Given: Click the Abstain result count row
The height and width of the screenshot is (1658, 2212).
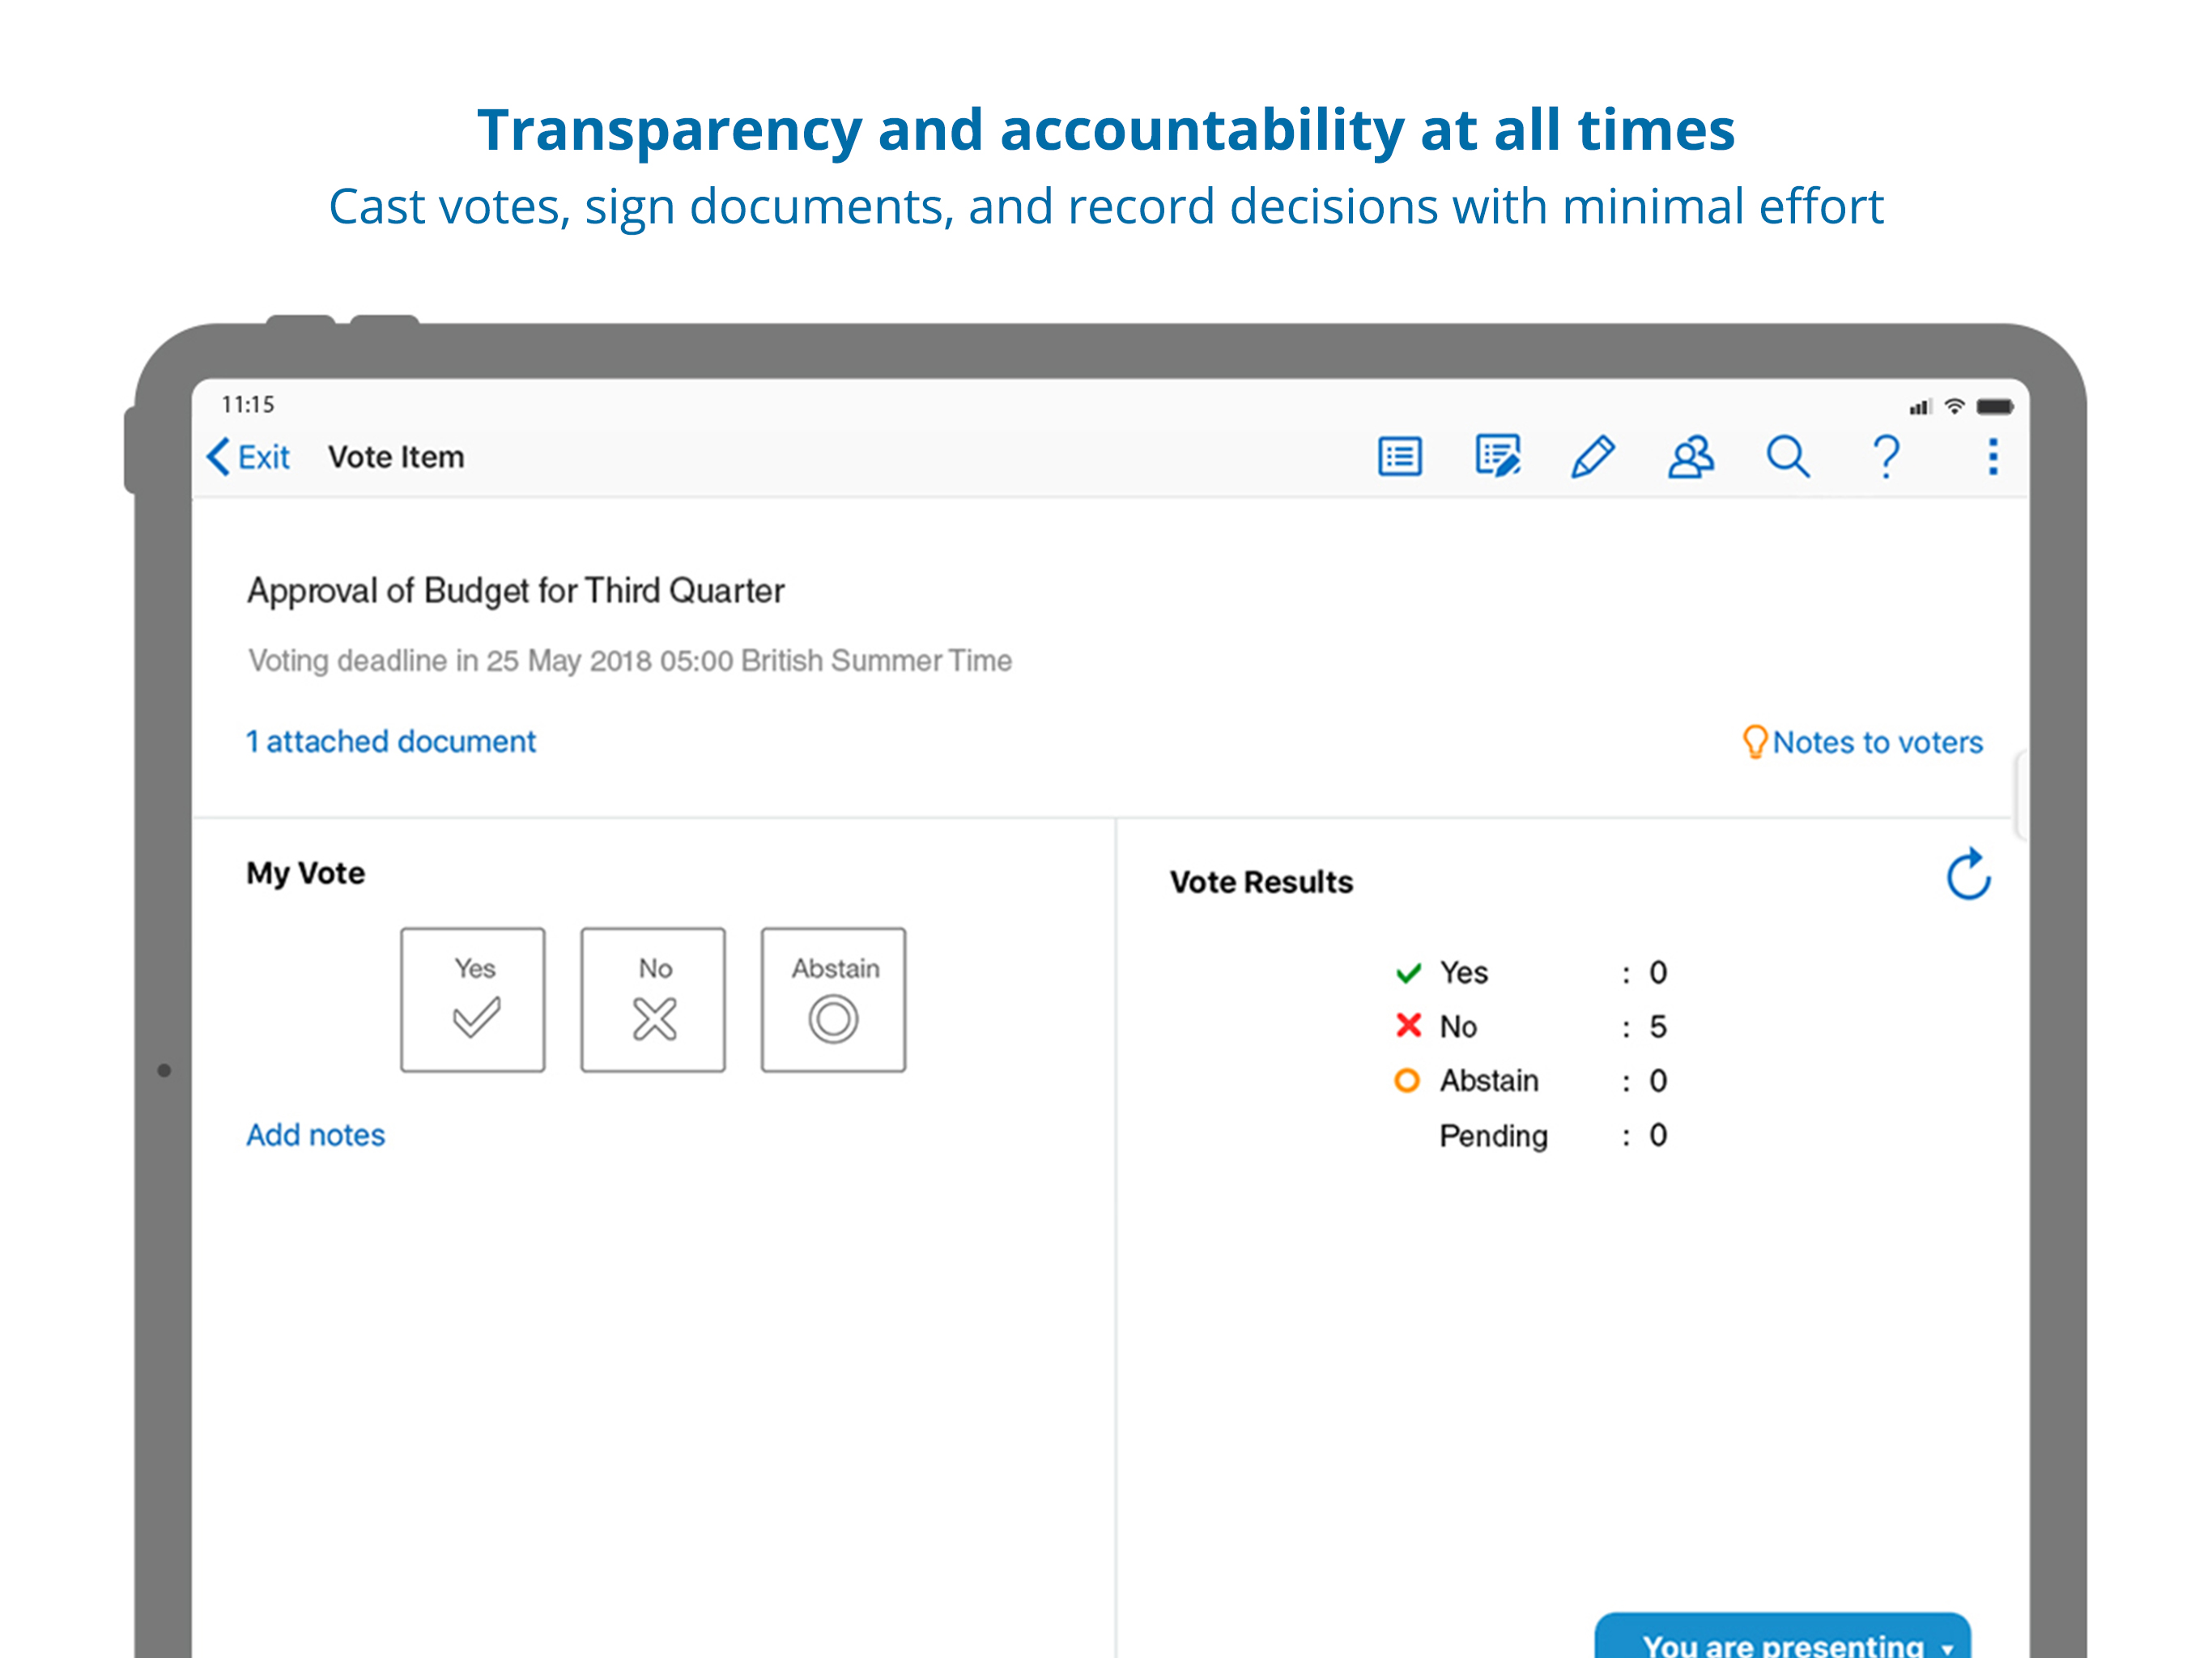Looking at the screenshot, I should [x=1531, y=1081].
